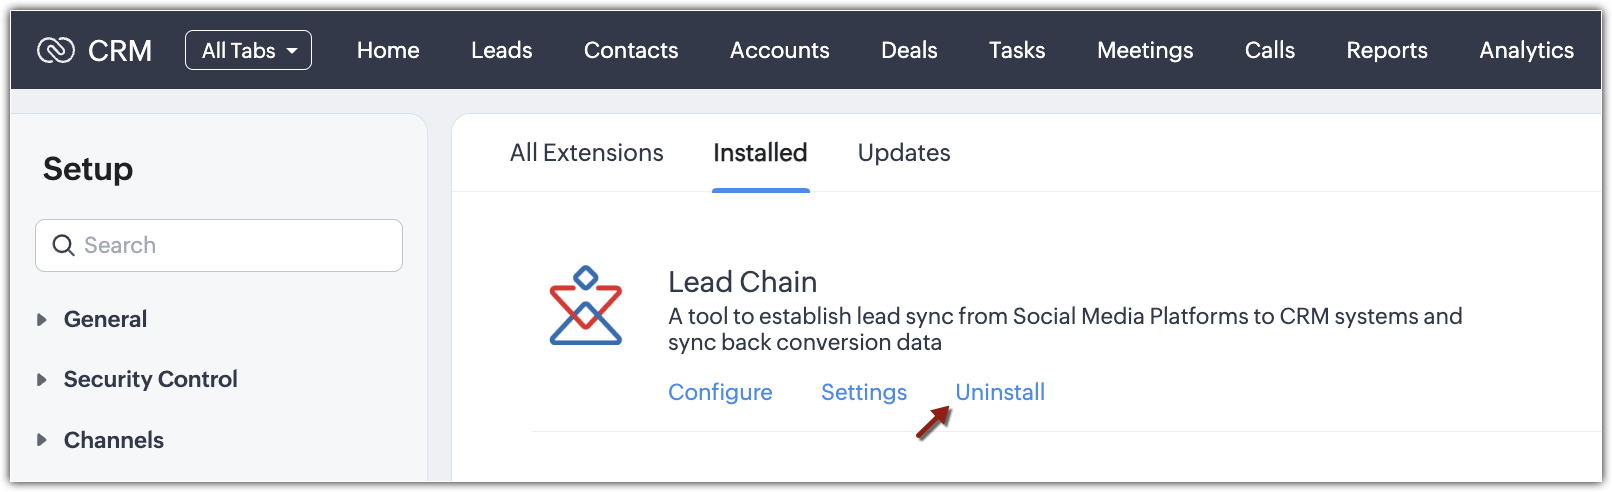Select the Installed tab

(x=760, y=153)
